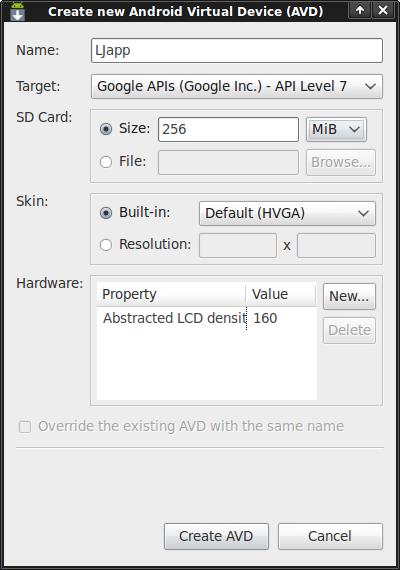400x570 pixels.
Task: Add a hardware property with New...
Action: point(349,296)
